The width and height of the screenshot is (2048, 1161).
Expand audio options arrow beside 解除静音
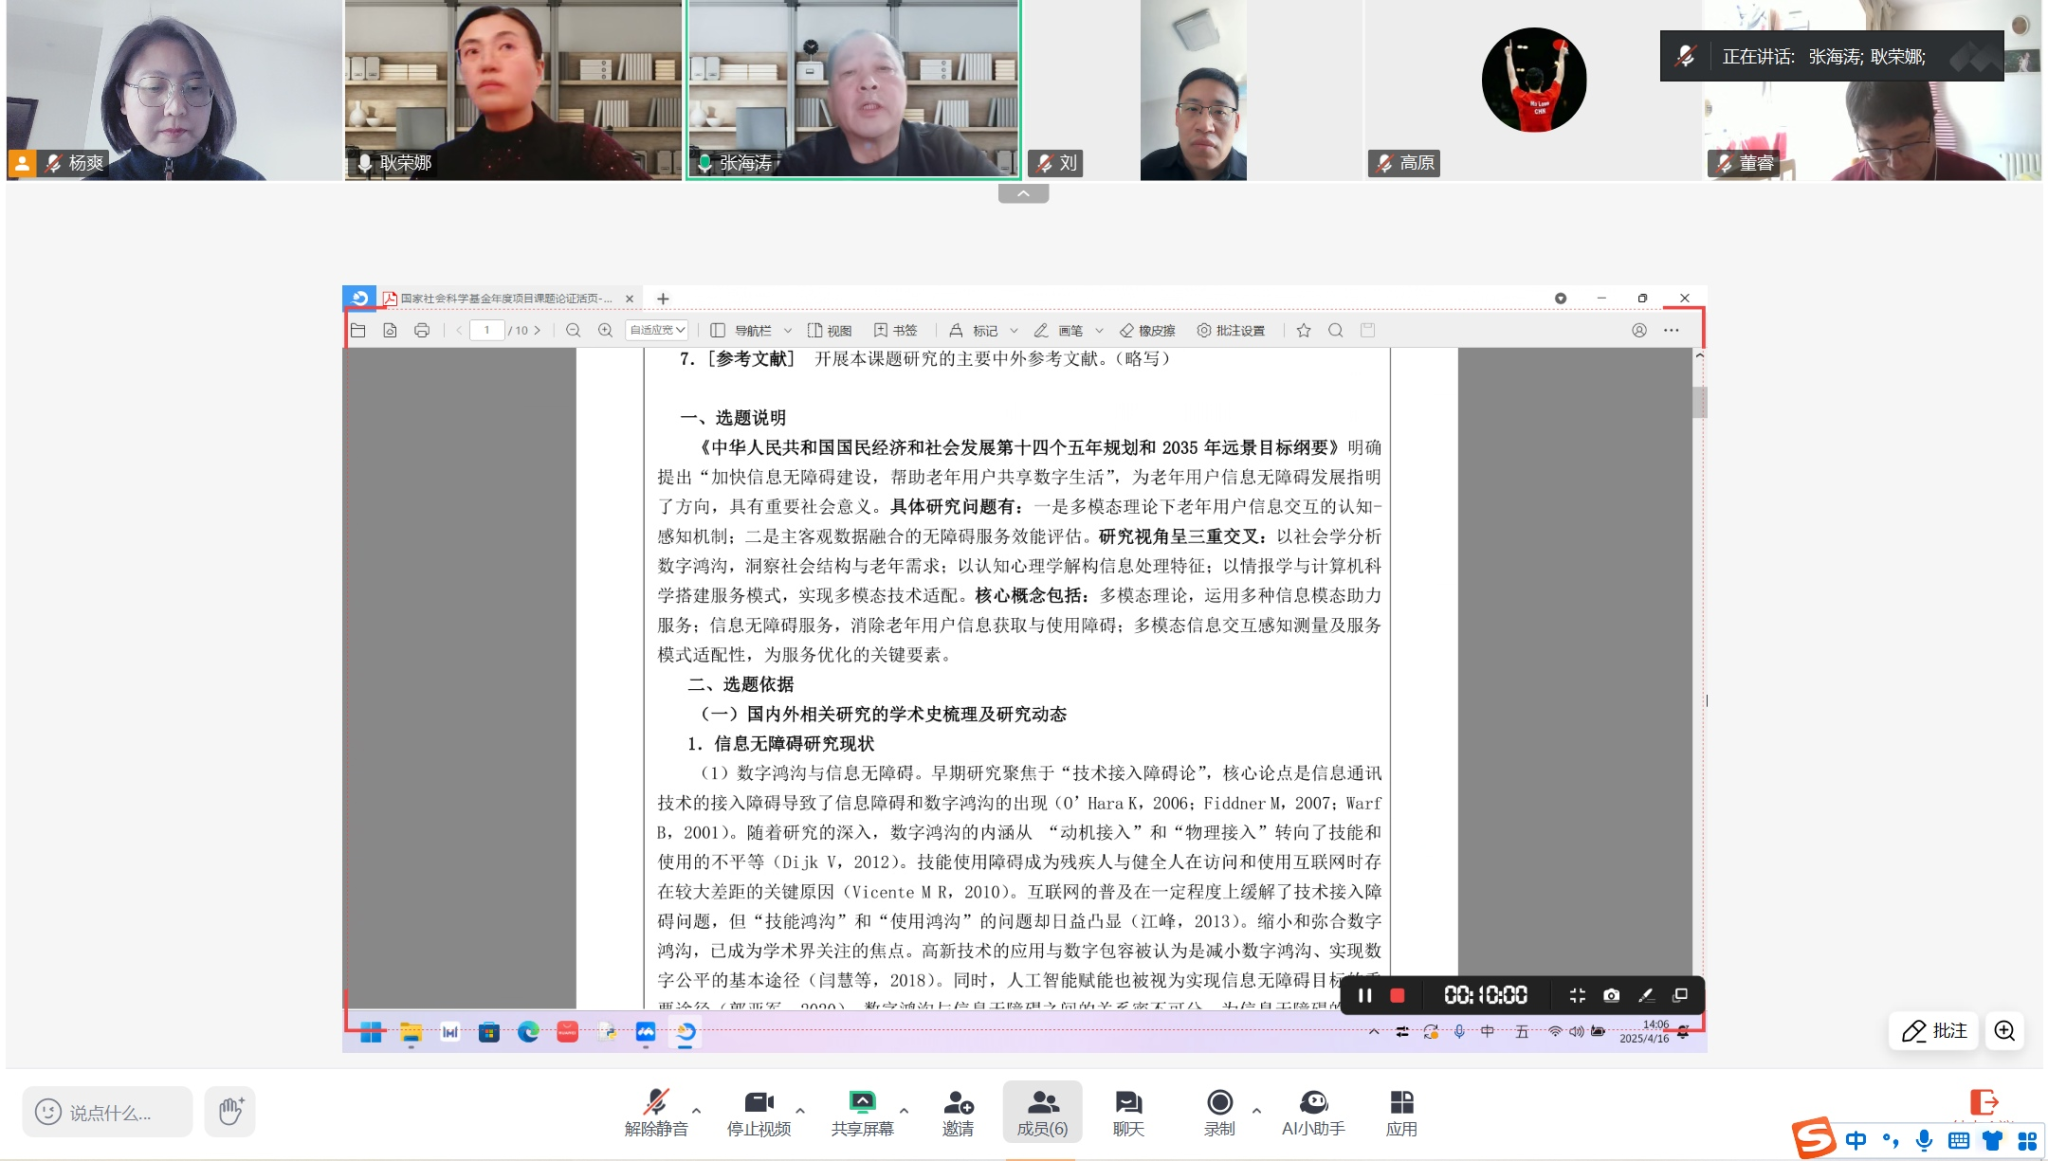pos(697,1110)
